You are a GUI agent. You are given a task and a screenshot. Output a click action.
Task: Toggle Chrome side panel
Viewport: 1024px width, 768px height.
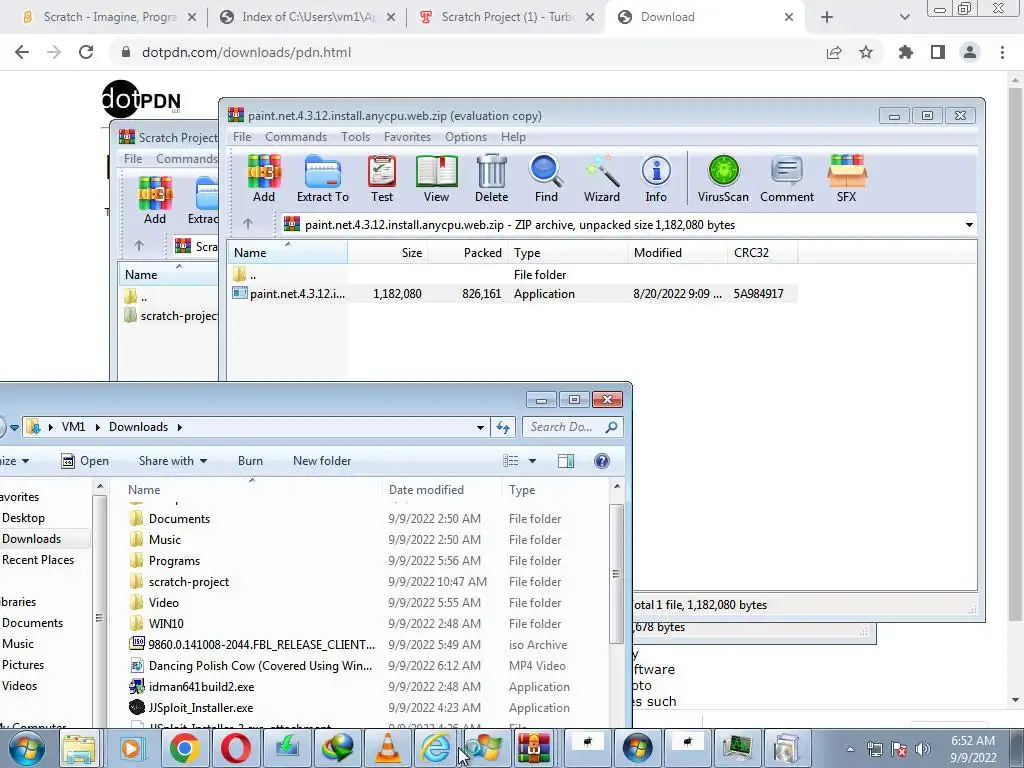click(938, 52)
